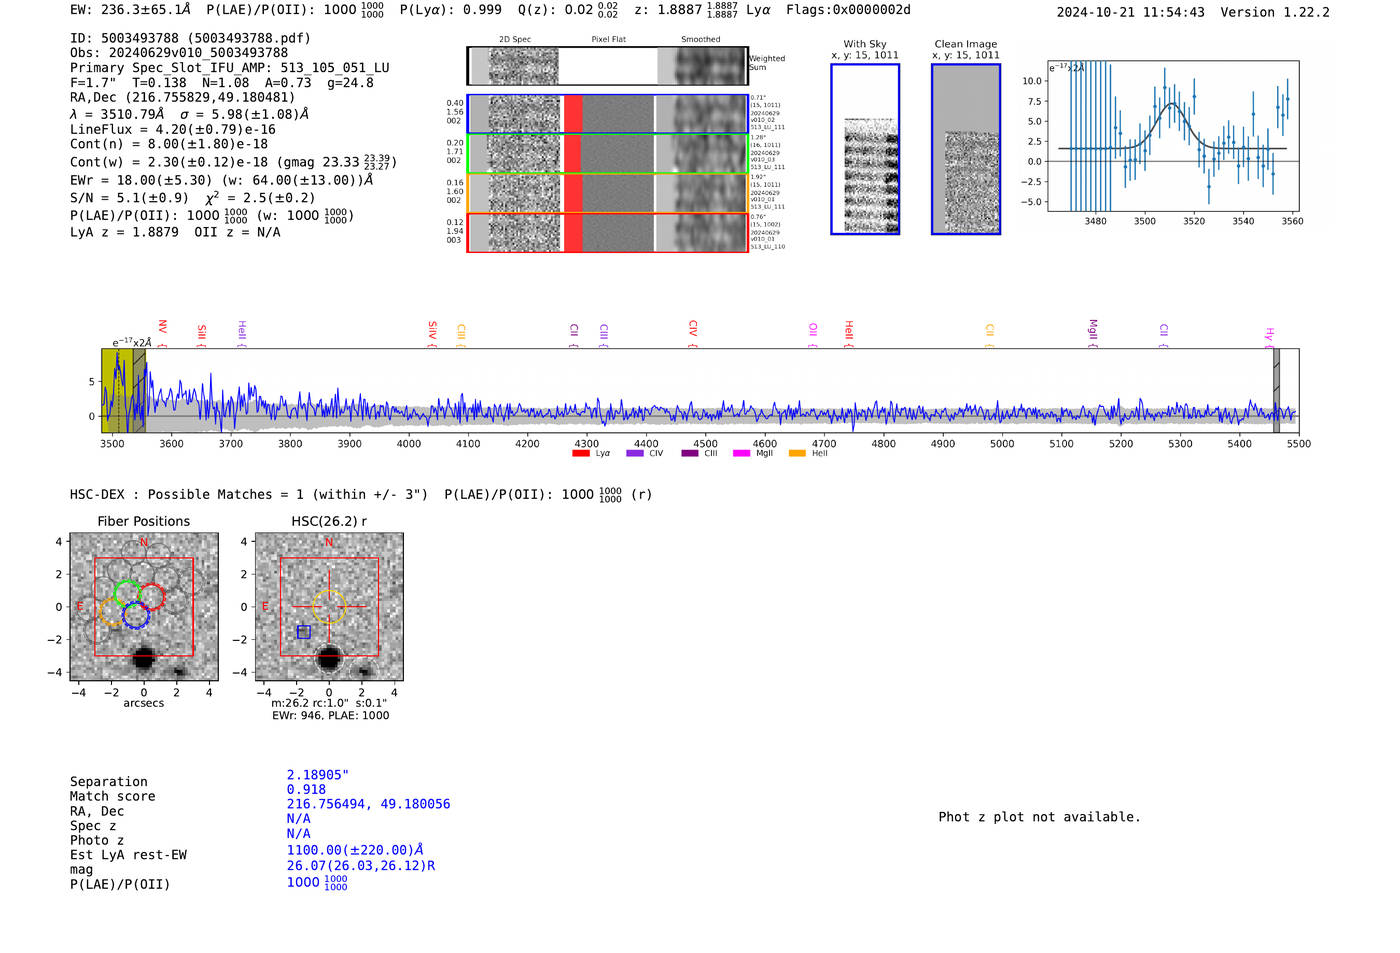Click the separation value 2.18905"
Viewport: 1400px width, 953px height.
(x=318, y=775)
